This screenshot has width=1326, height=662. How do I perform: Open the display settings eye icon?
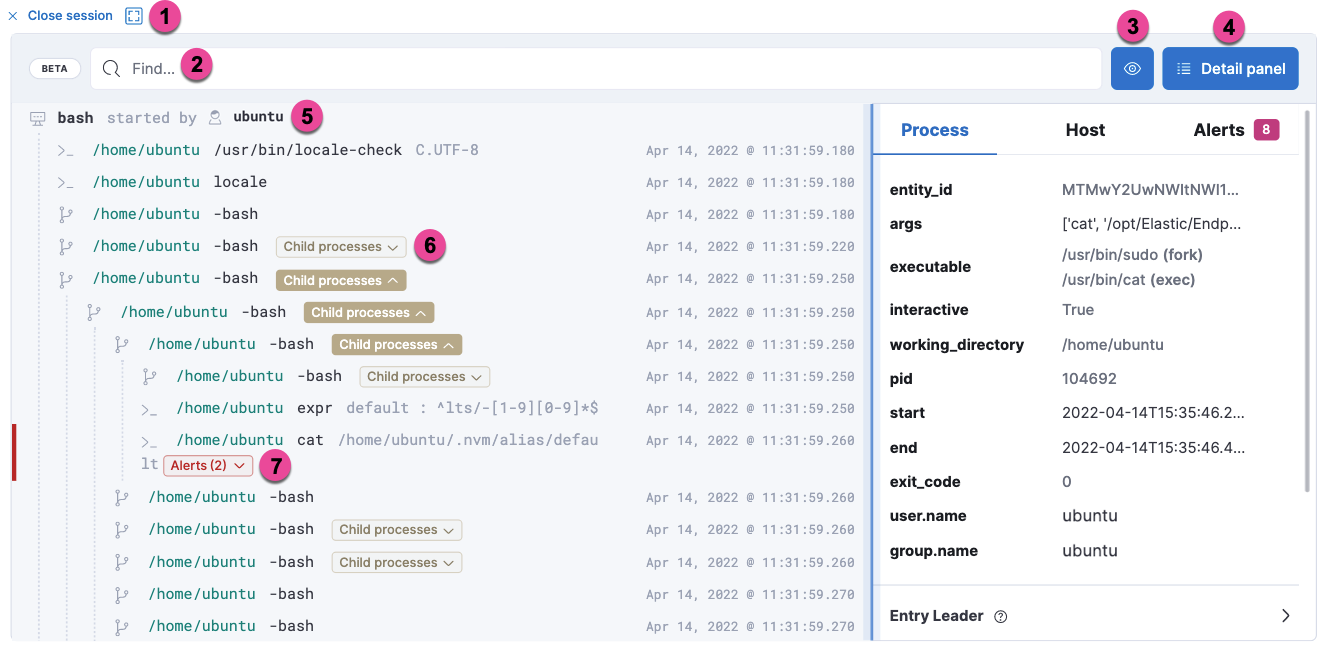pyautogui.click(x=1132, y=68)
